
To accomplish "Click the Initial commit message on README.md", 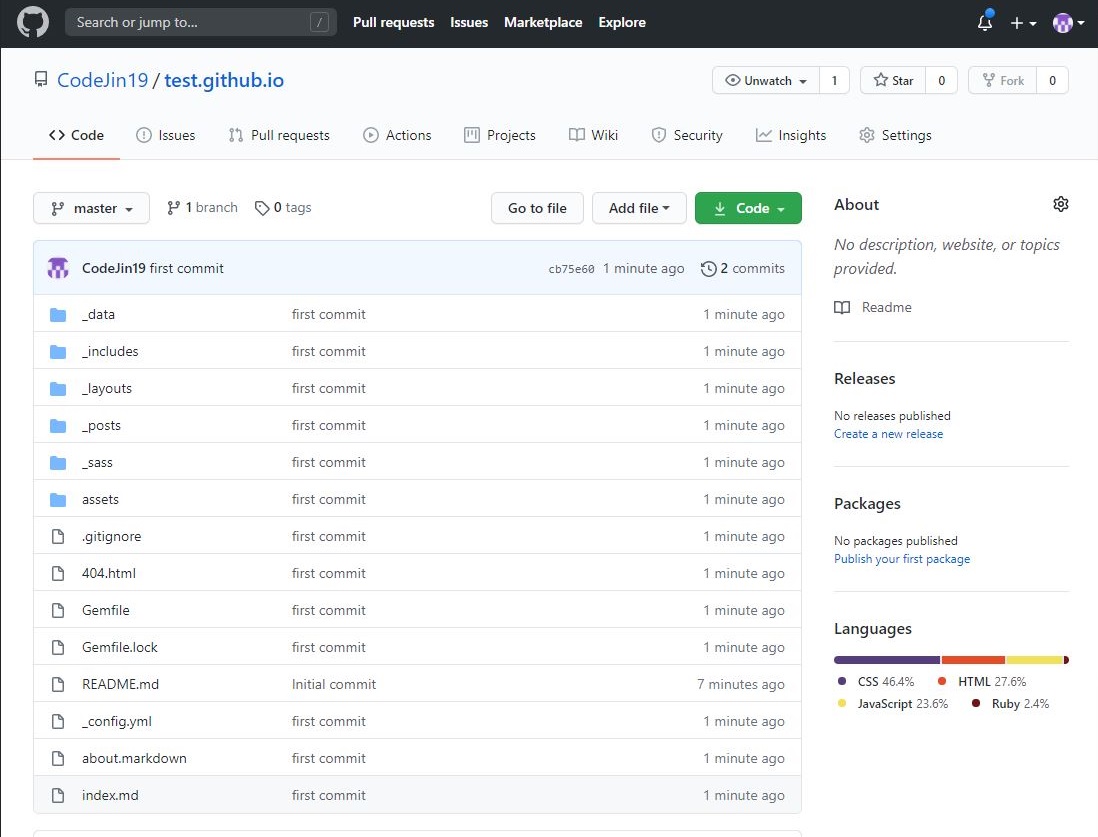I will point(334,684).
